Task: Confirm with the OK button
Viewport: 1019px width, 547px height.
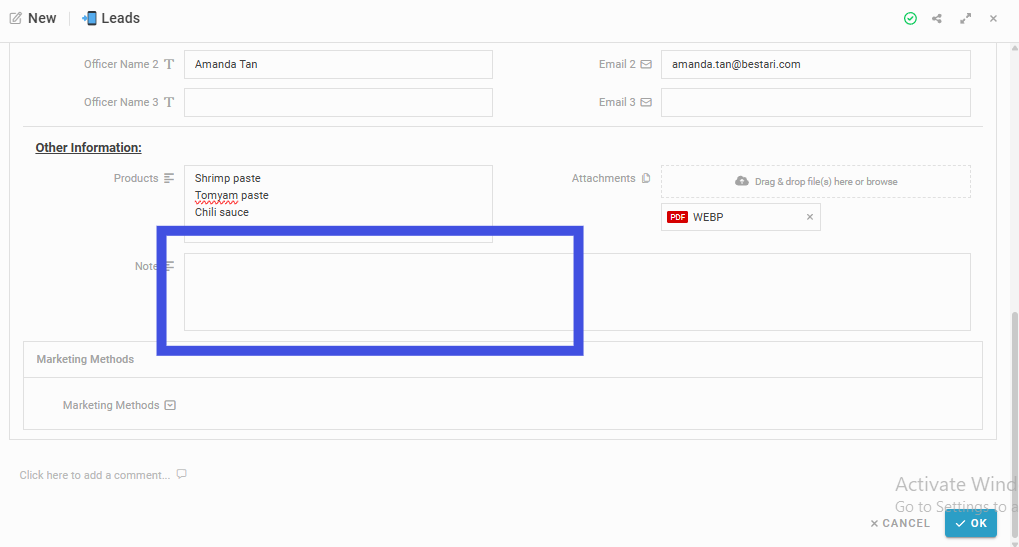Action: coord(971,523)
